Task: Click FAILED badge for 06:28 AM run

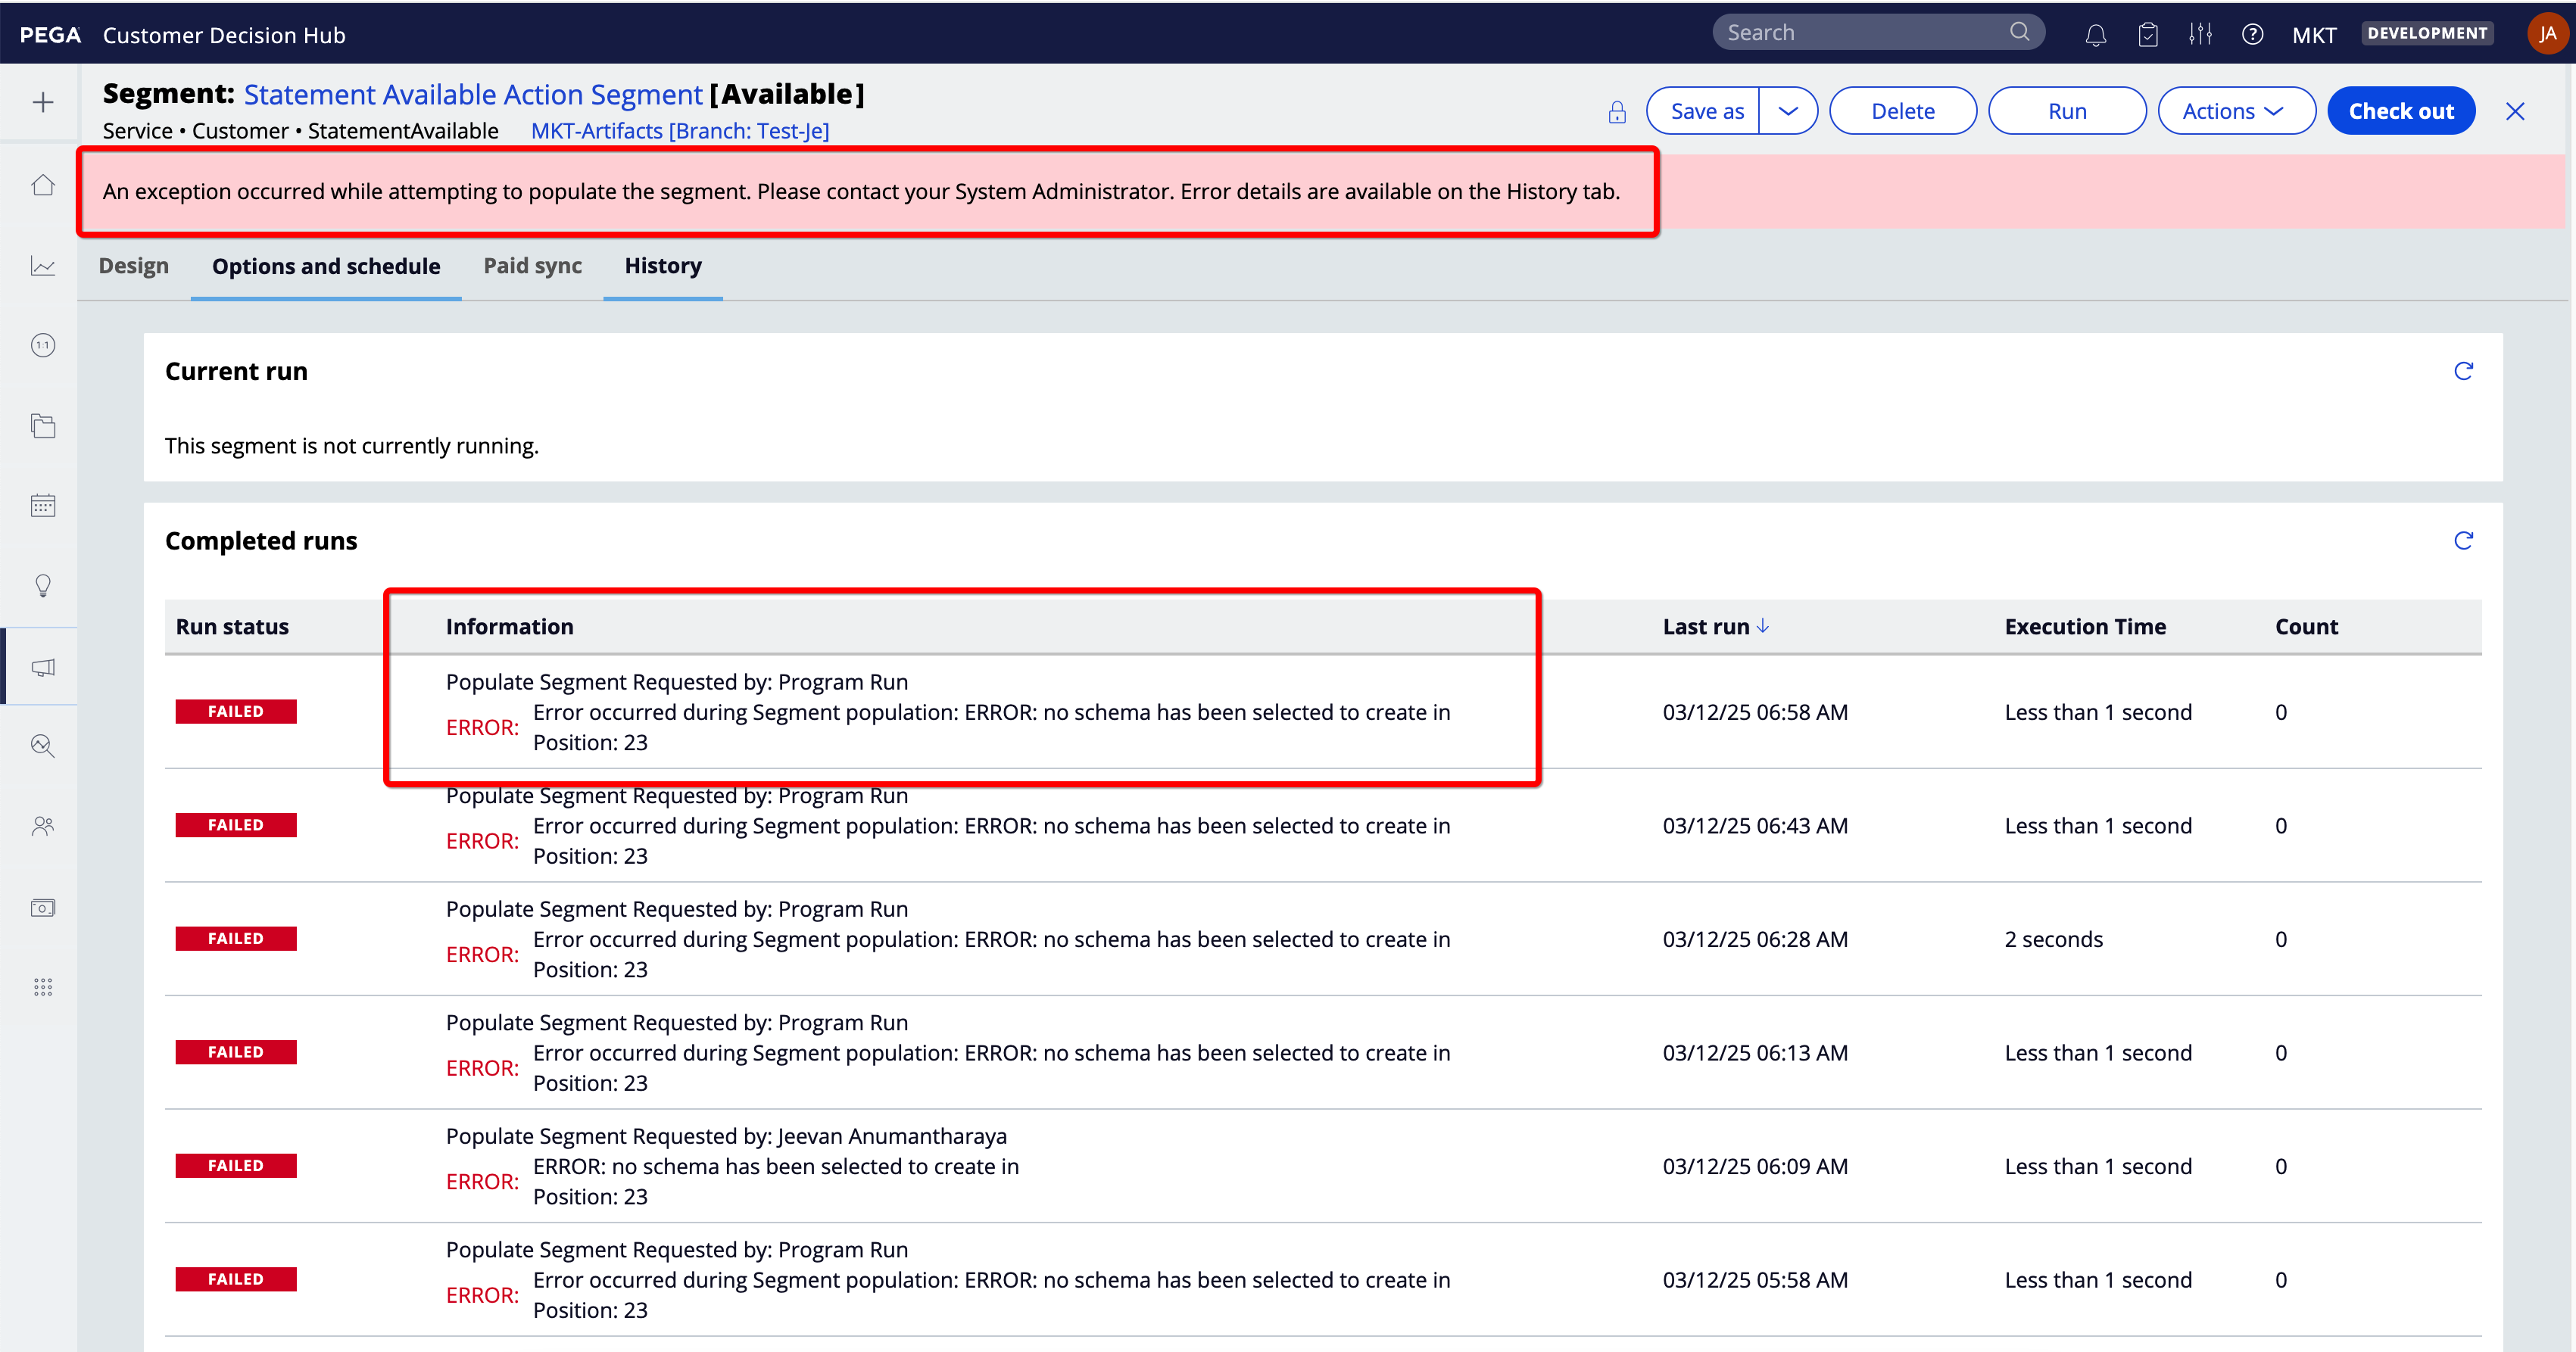Action: (x=236, y=939)
